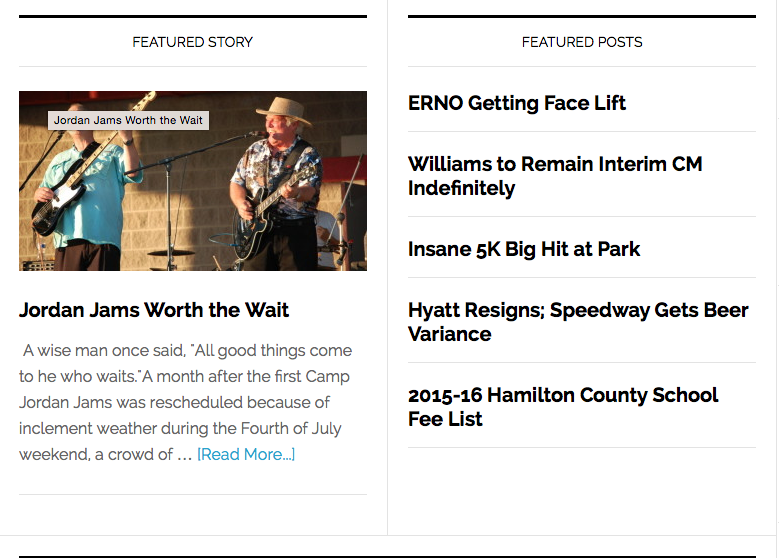Image resolution: width=779 pixels, height=558 pixels.
Task: Click the image tooltip label on photo
Action: pos(128,120)
